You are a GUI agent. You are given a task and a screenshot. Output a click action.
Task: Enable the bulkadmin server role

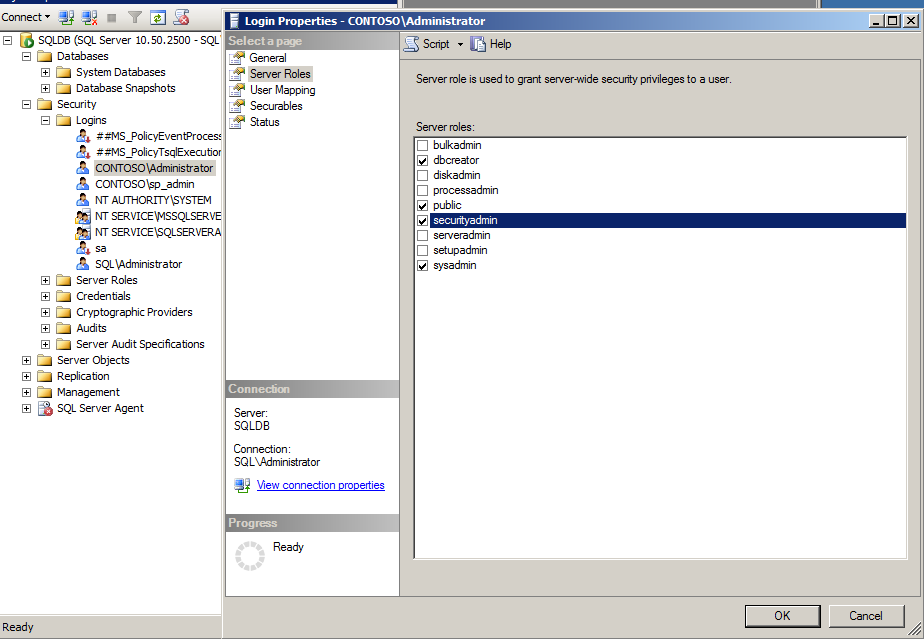pyautogui.click(x=422, y=145)
